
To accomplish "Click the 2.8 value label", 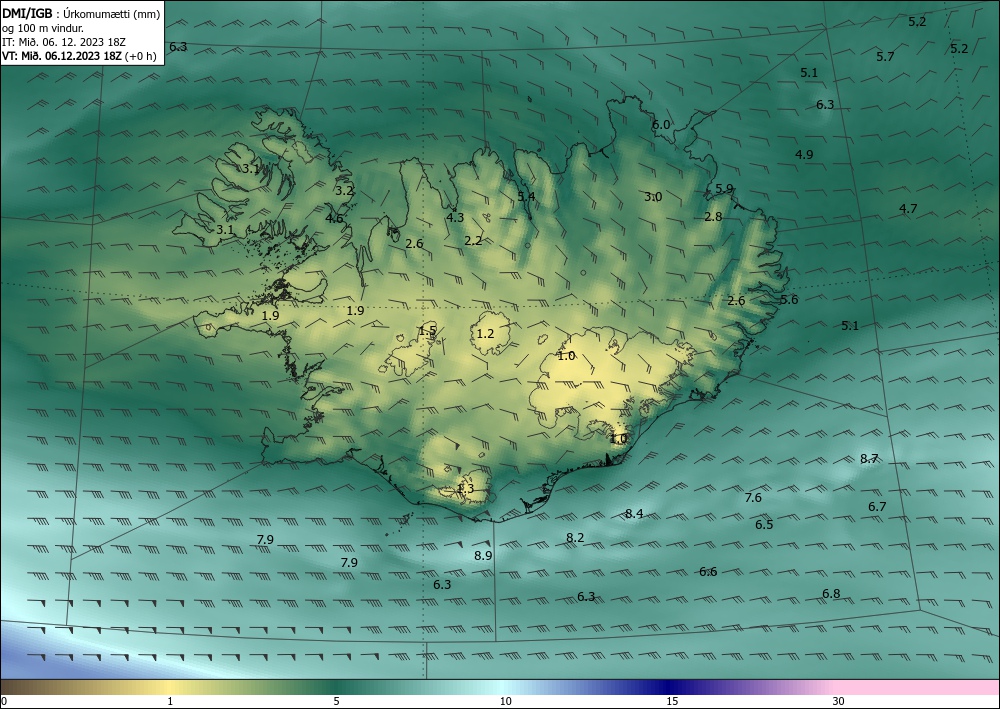I will point(713,217).
